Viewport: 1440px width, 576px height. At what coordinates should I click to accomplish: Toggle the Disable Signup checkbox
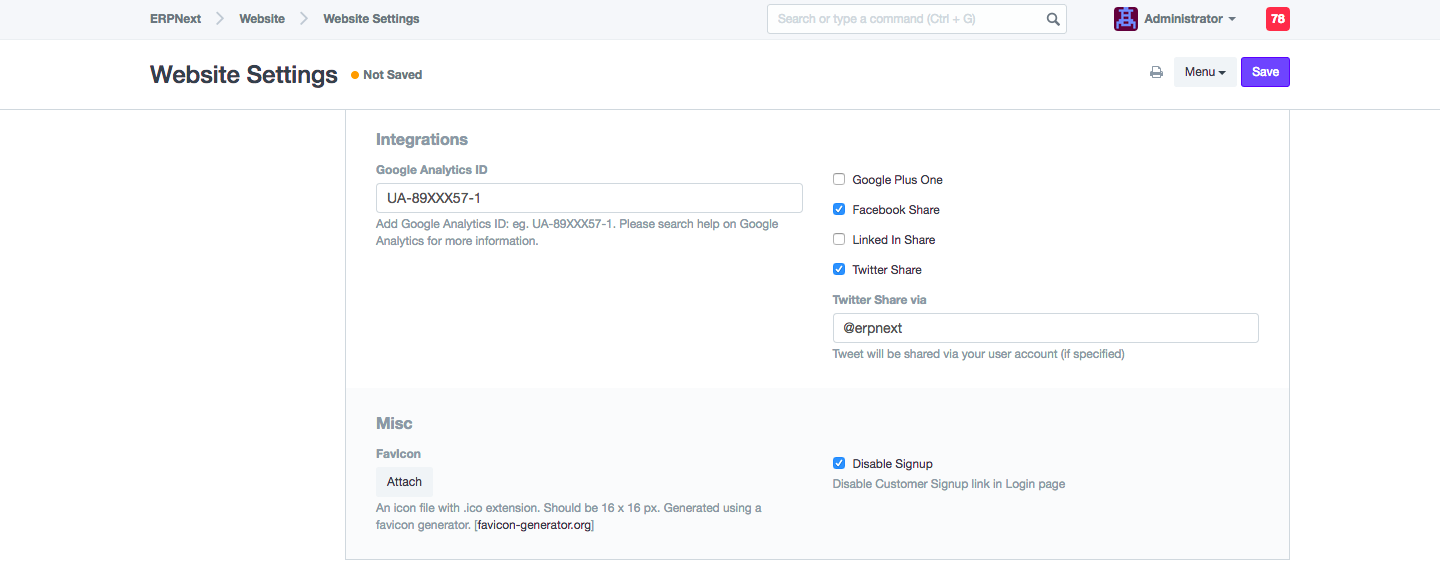click(x=839, y=464)
